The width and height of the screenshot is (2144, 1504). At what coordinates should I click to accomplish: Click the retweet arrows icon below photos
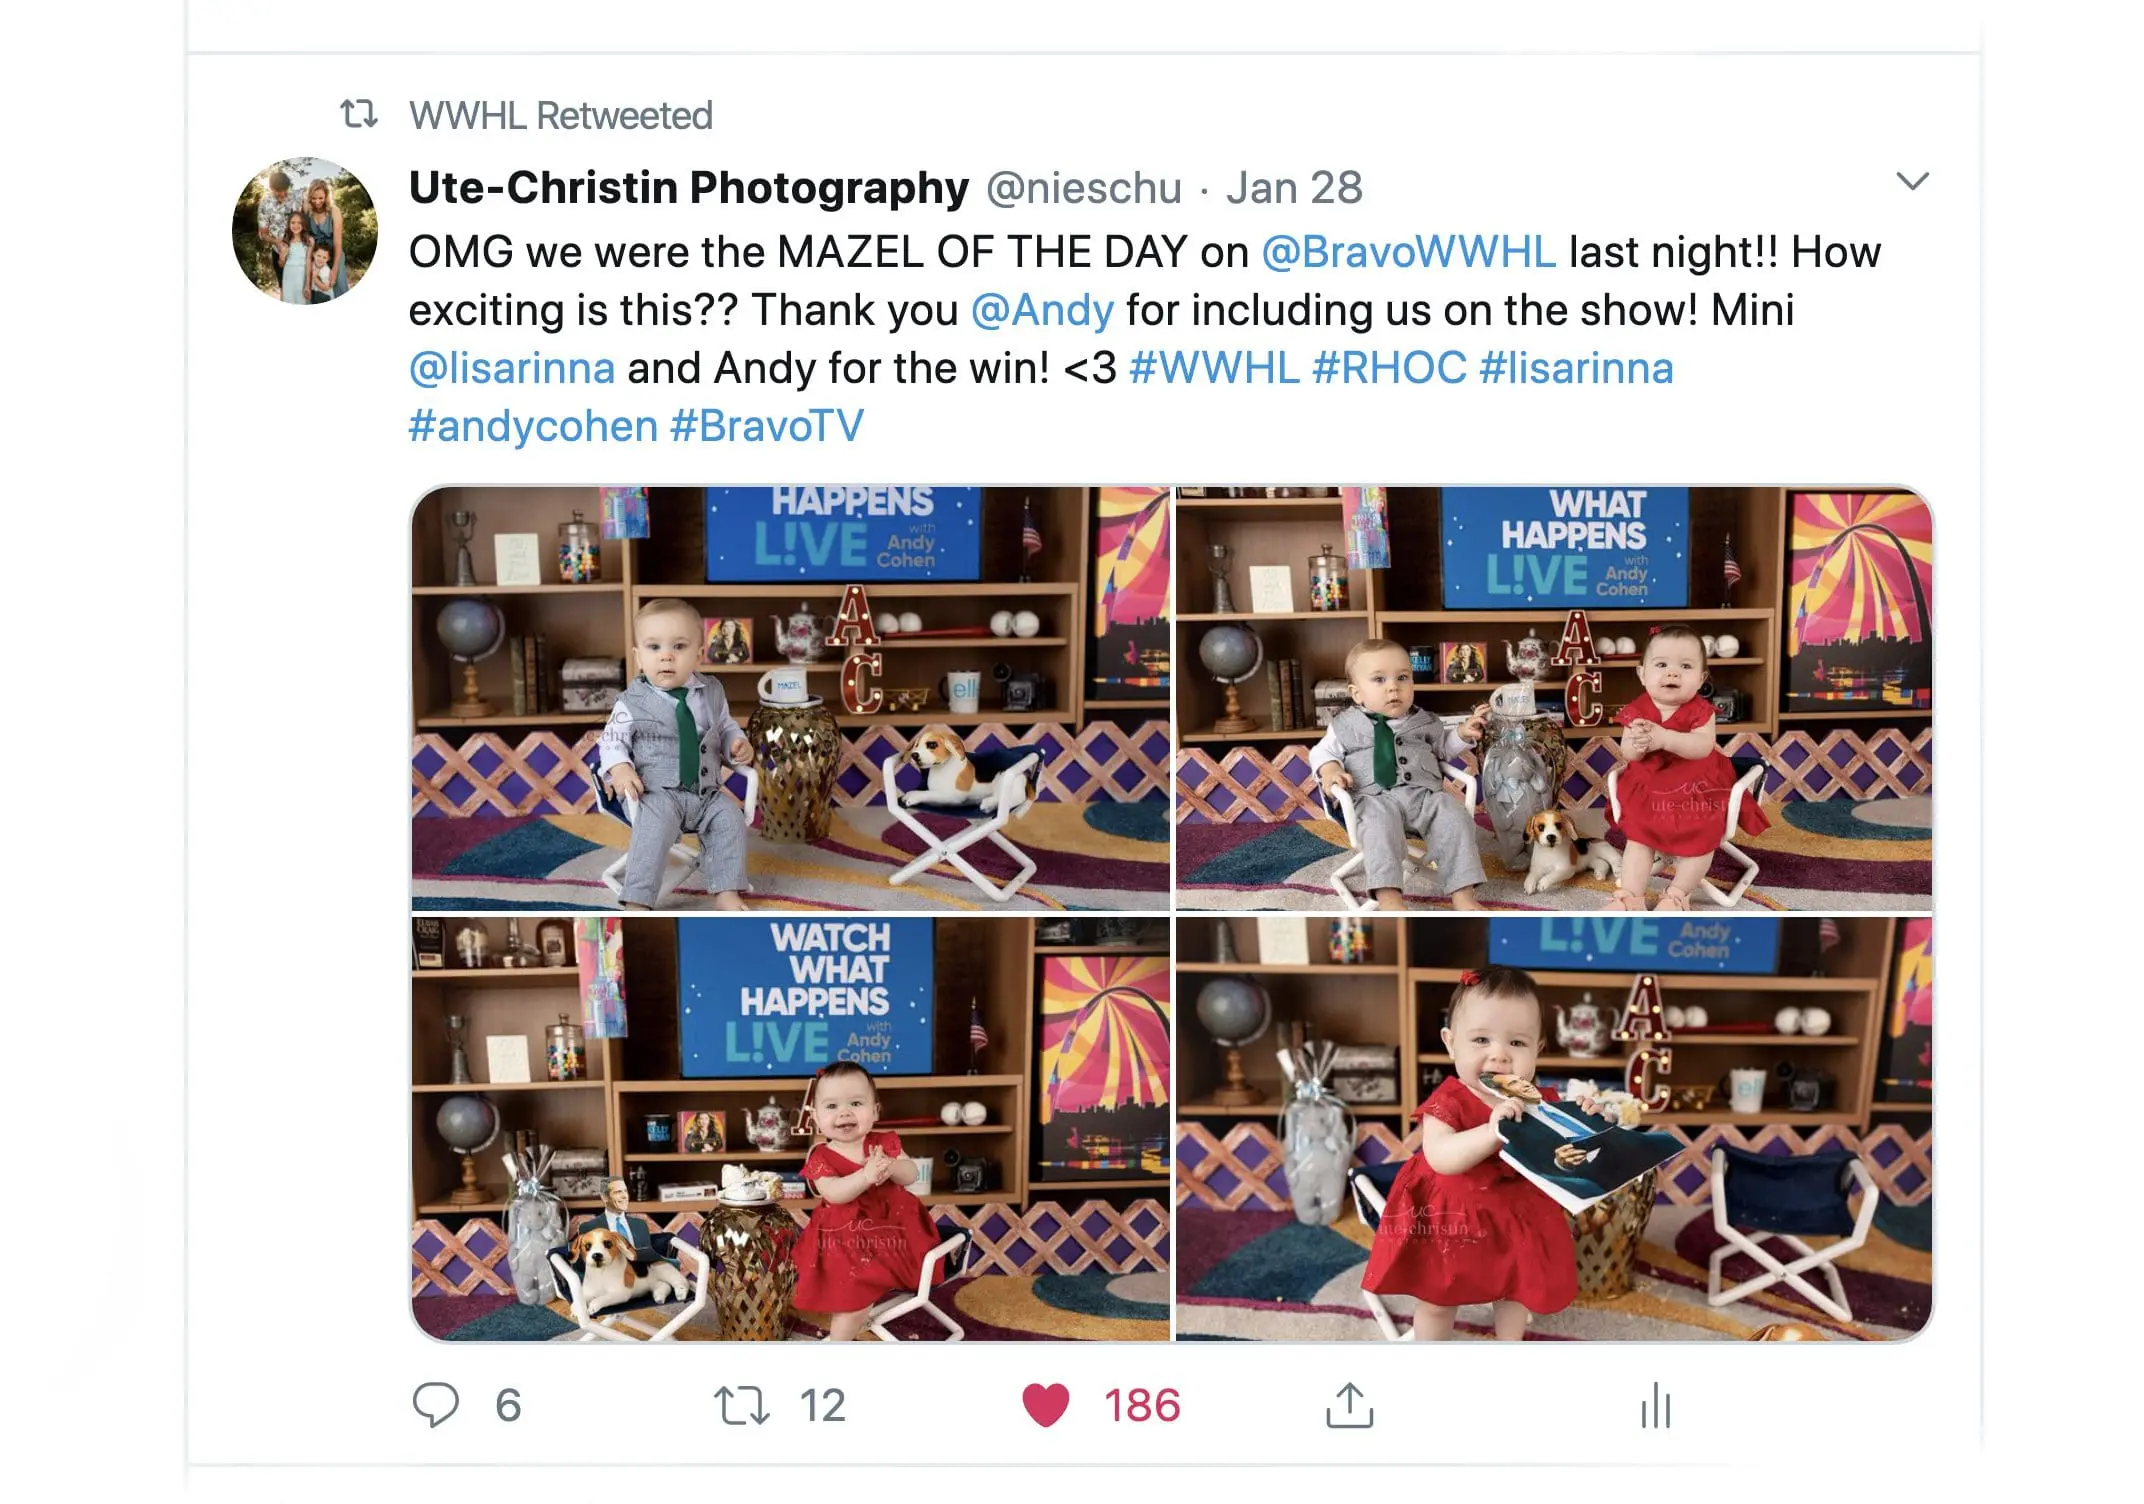pyautogui.click(x=741, y=1405)
